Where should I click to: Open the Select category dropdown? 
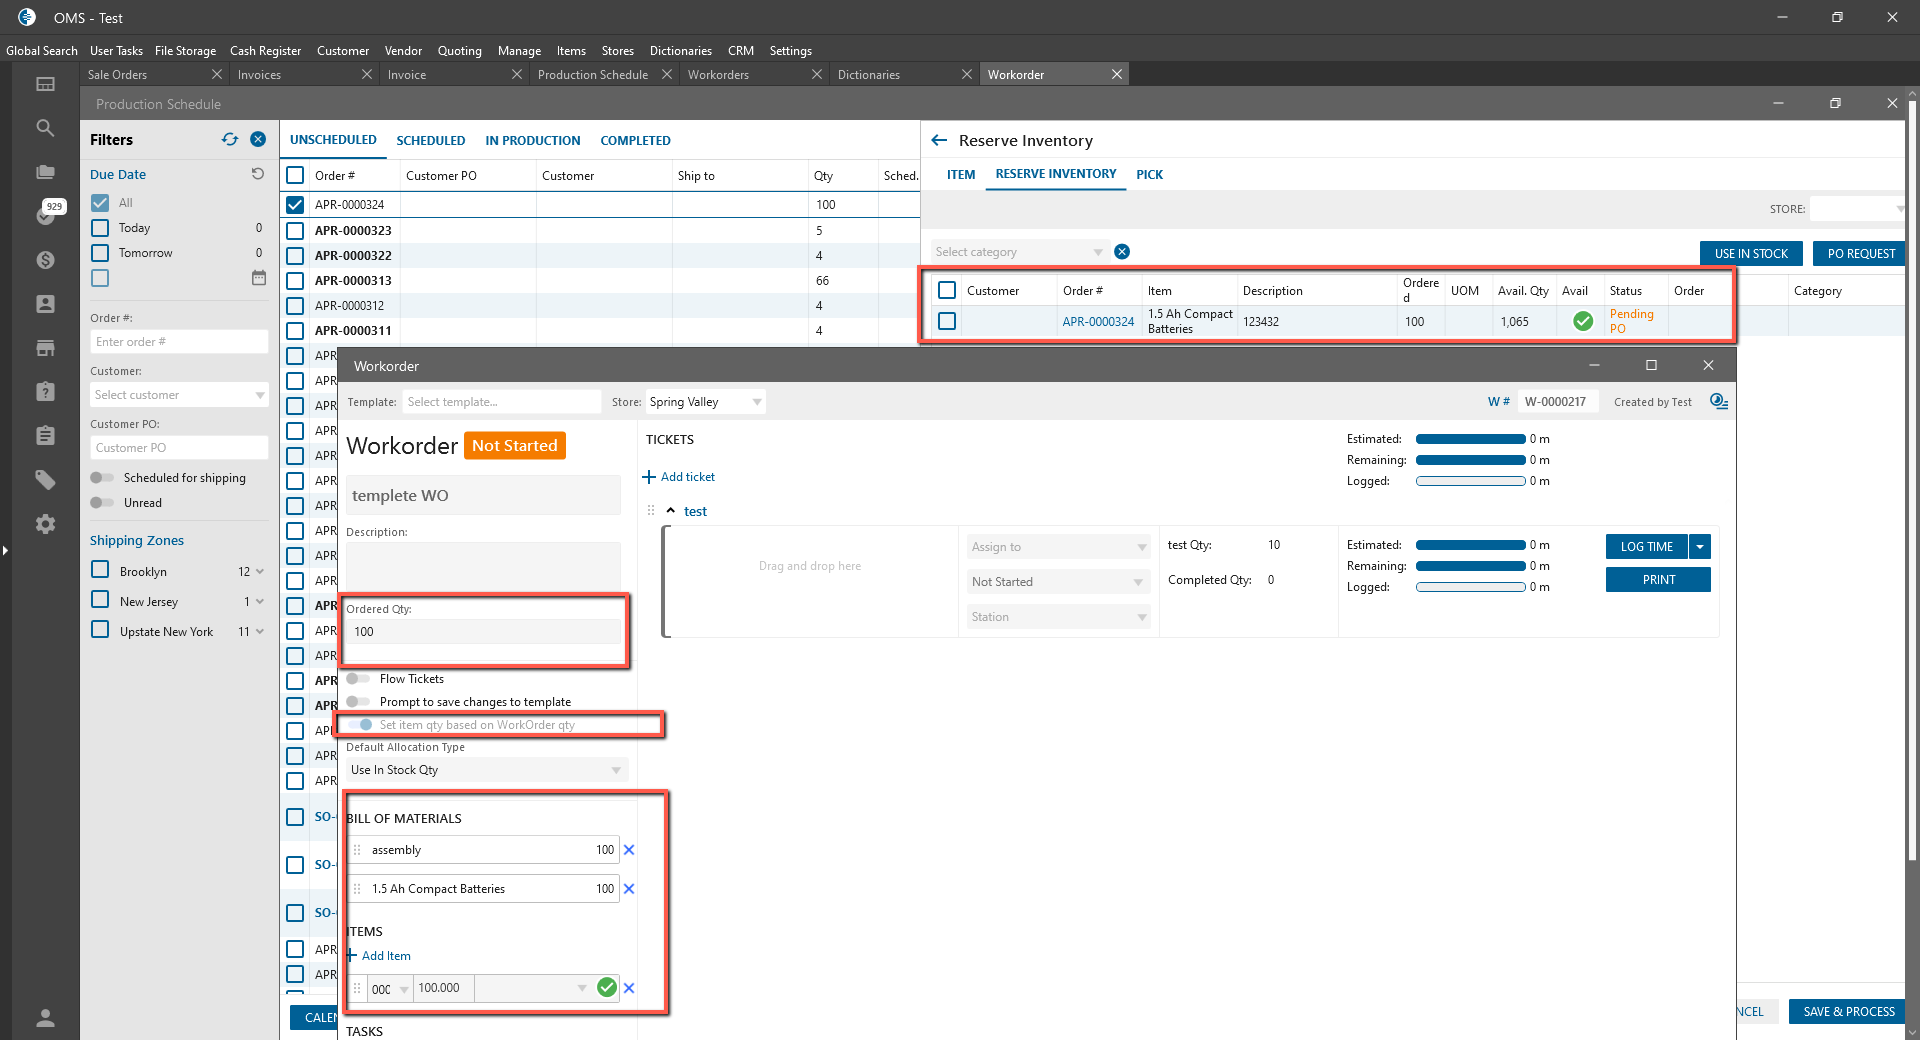pos(1018,252)
